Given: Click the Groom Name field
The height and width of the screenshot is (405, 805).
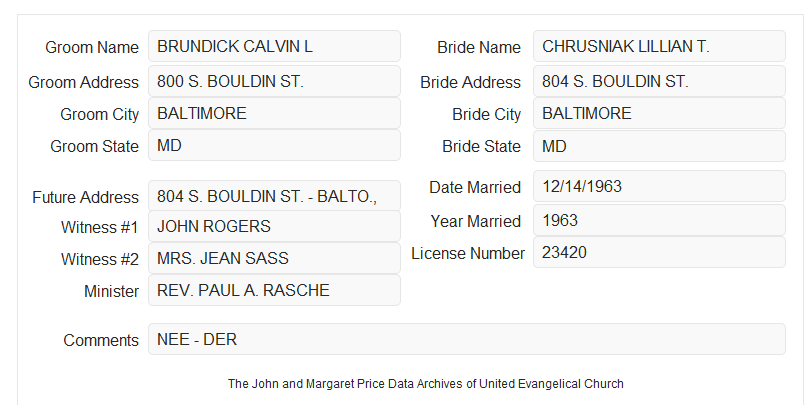Looking at the screenshot, I should click(274, 46).
